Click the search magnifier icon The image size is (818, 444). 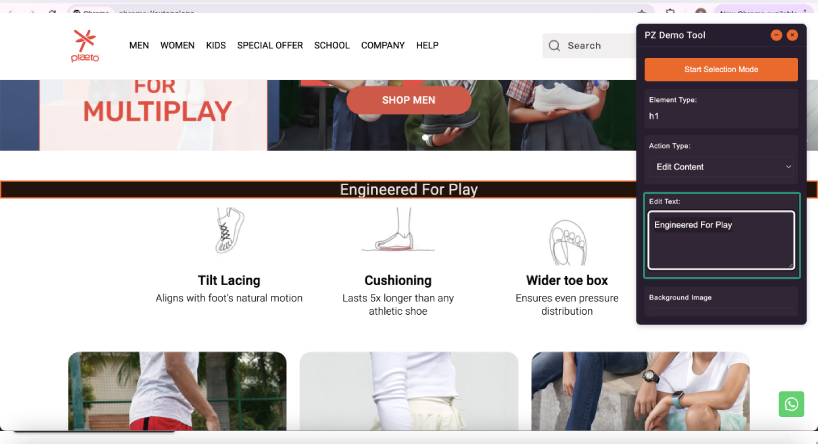click(555, 46)
